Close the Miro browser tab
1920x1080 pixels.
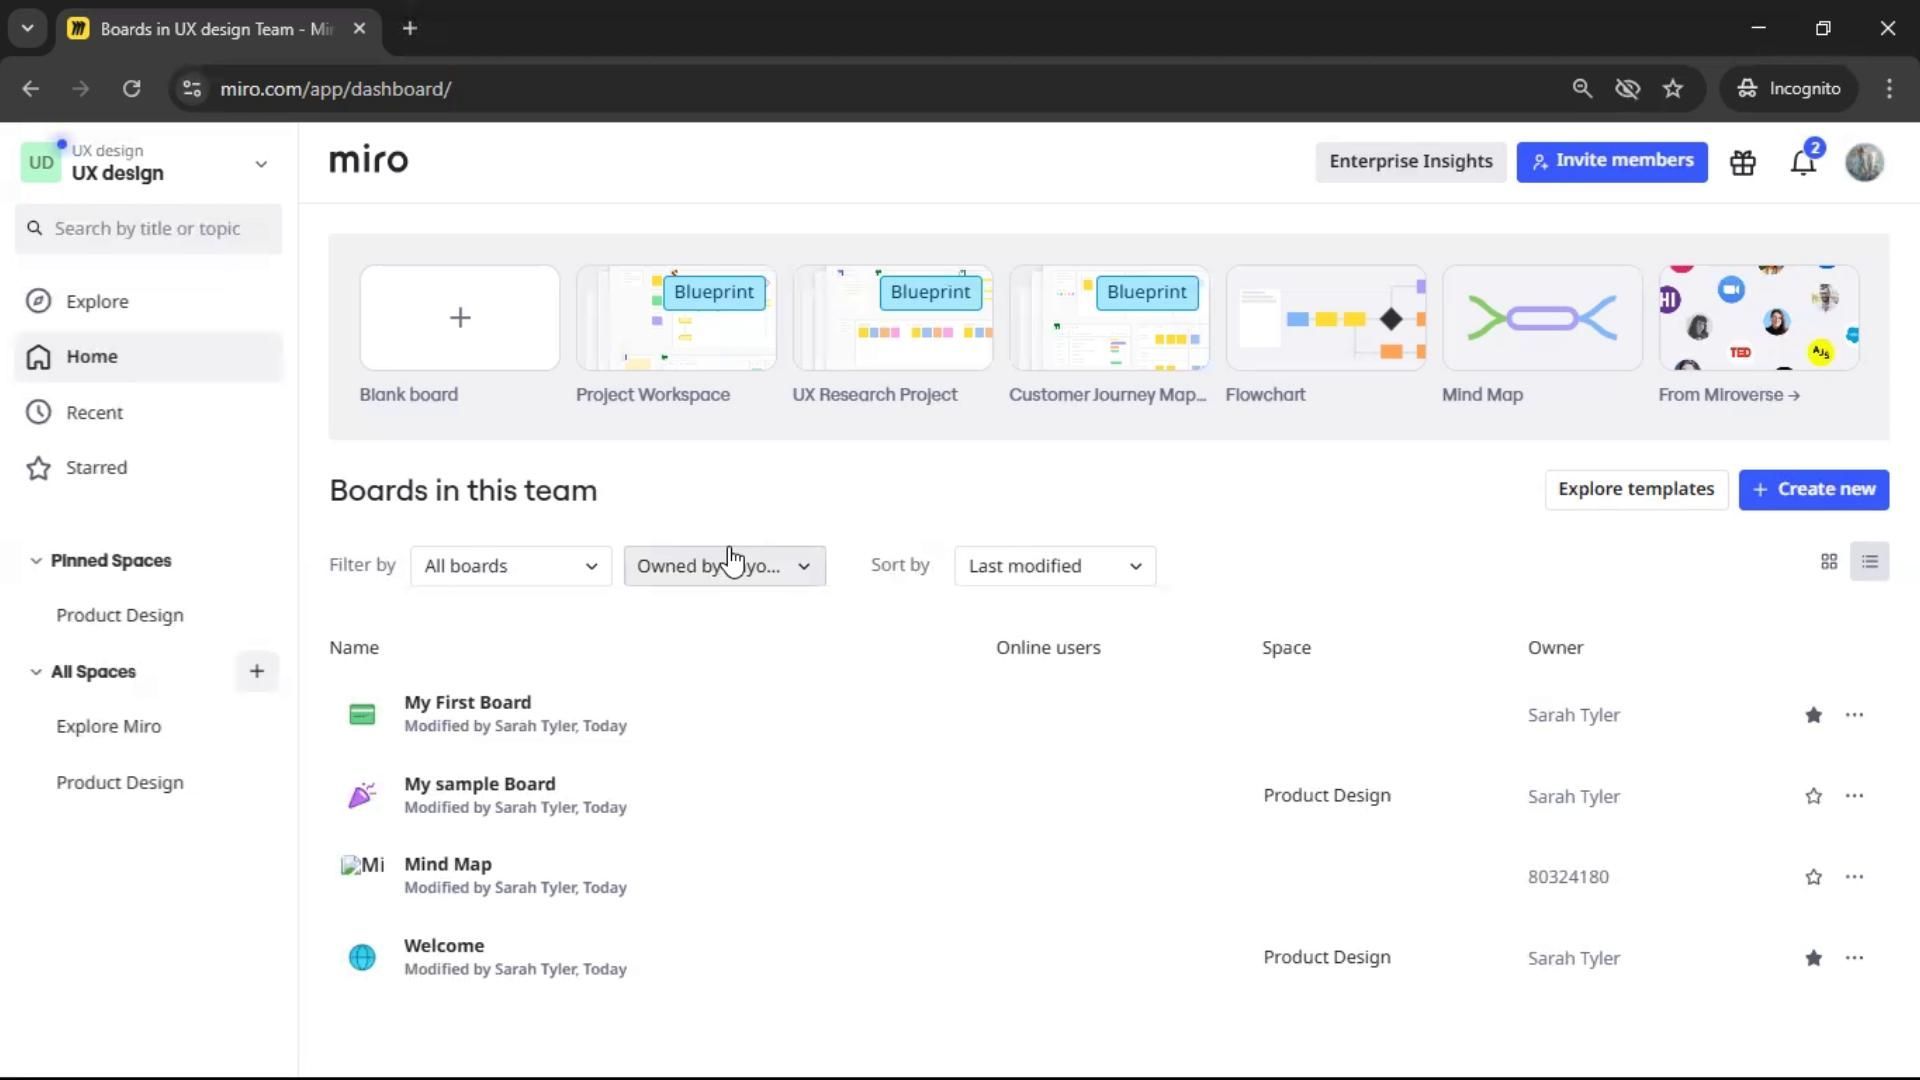point(360,28)
